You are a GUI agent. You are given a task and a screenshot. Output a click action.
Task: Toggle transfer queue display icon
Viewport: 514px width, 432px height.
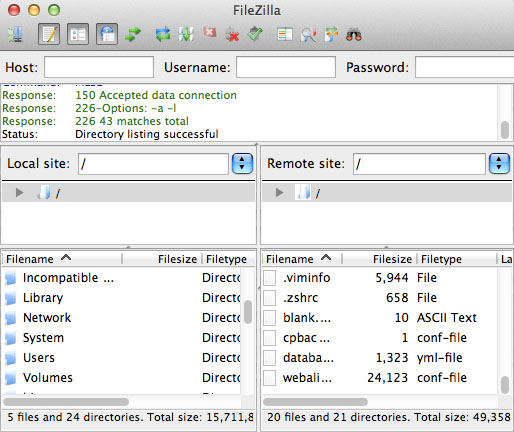tap(133, 34)
